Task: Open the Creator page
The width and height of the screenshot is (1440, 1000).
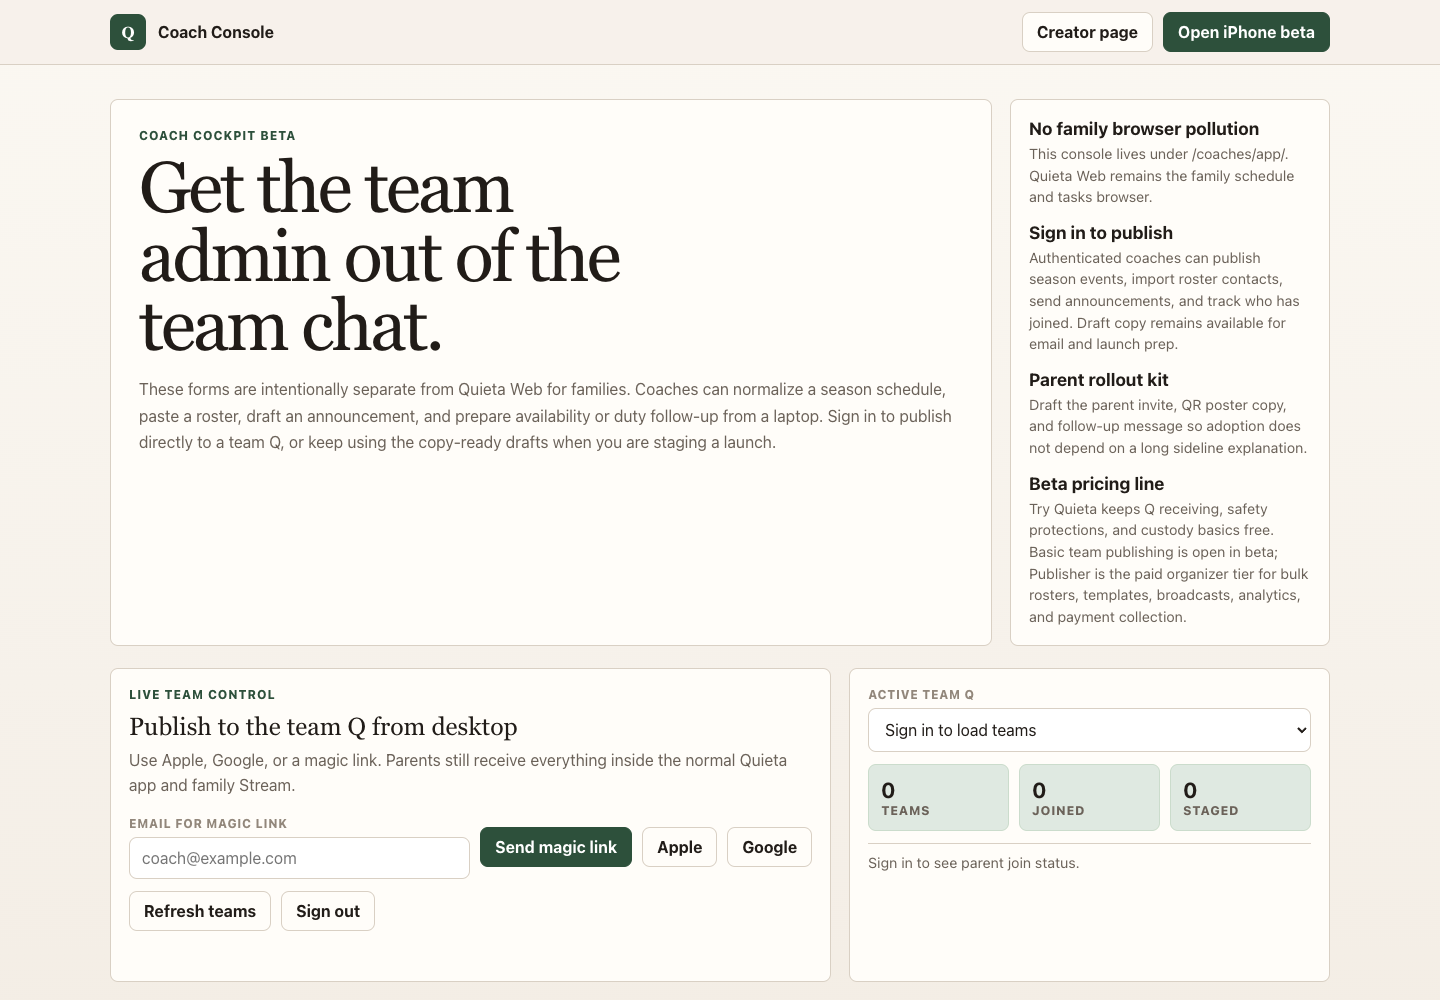Action: click(x=1087, y=32)
